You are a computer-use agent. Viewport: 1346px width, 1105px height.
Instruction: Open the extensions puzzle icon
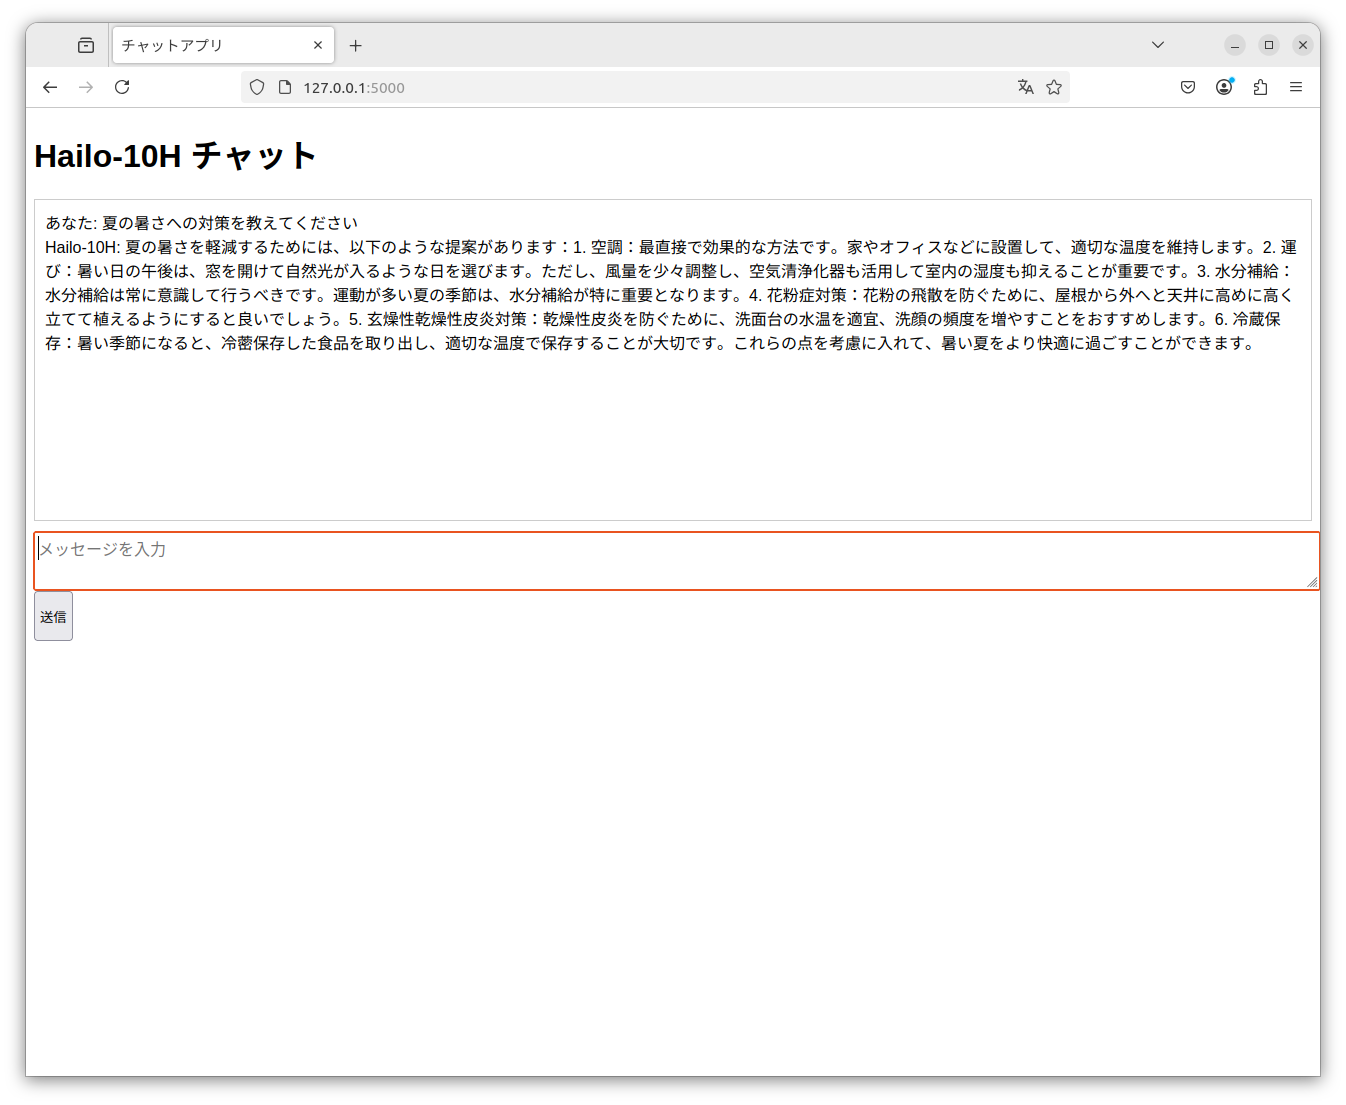point(1260,87)
